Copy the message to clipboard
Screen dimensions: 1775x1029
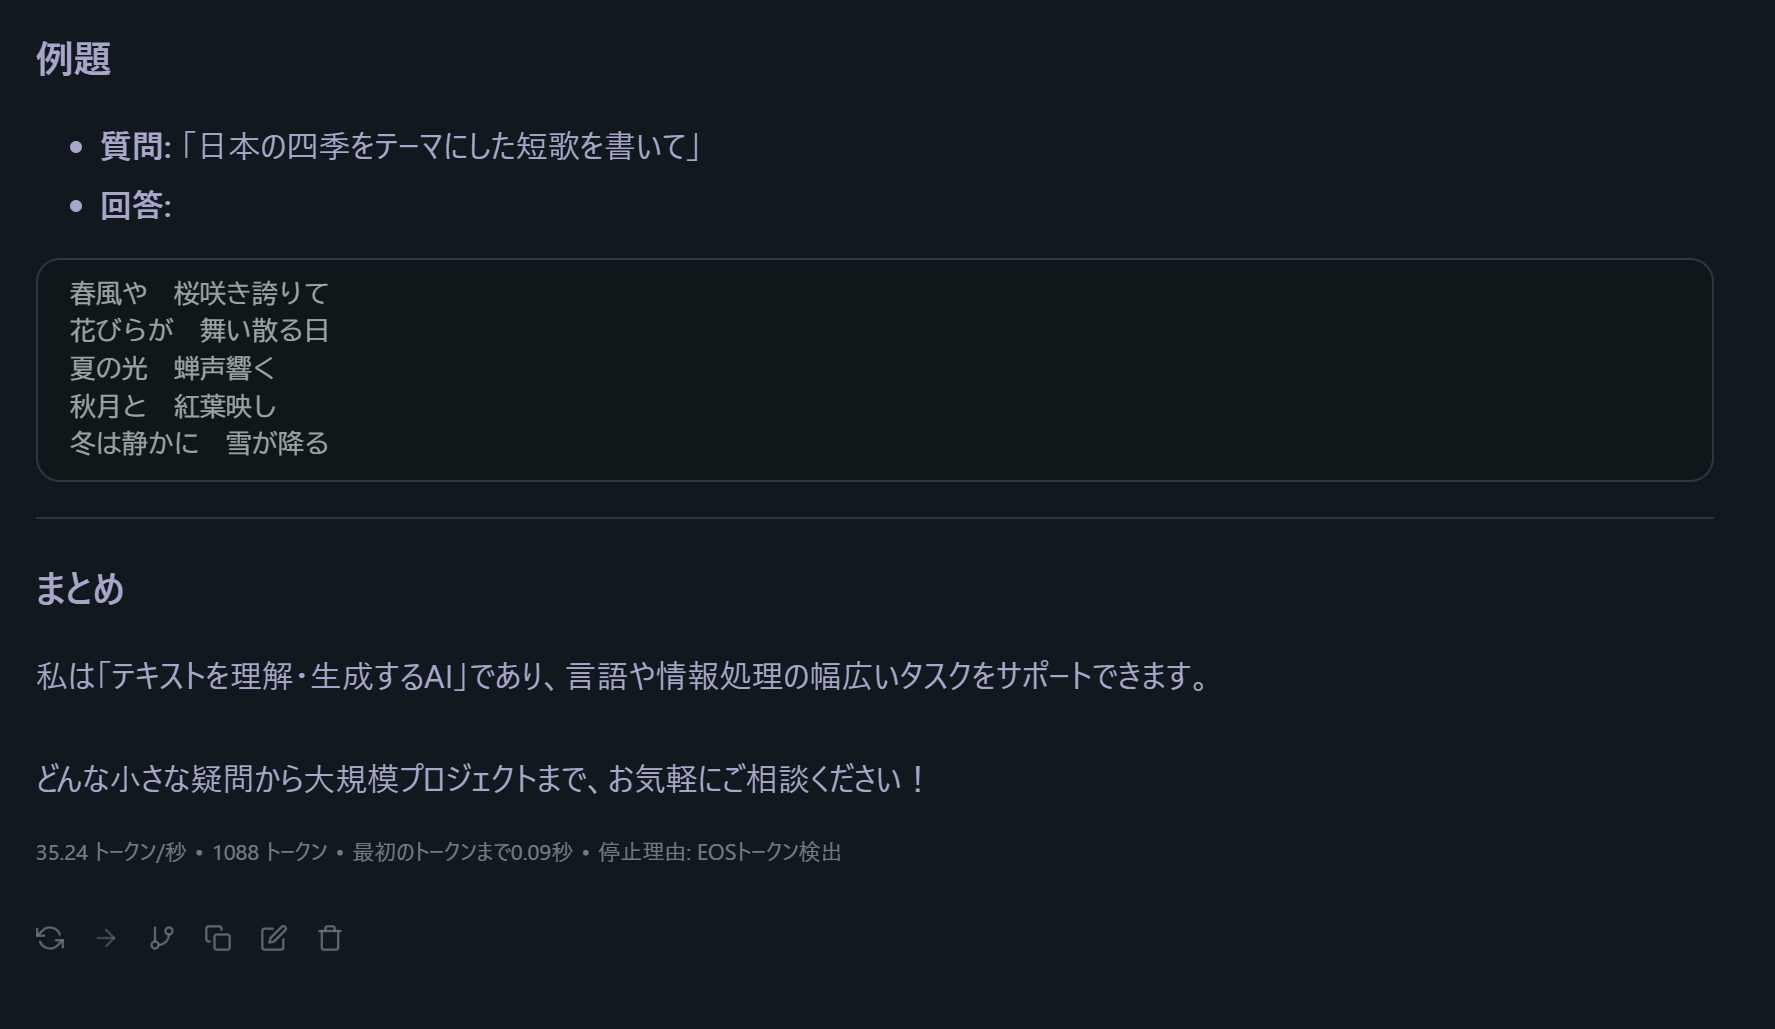(218, 938)
